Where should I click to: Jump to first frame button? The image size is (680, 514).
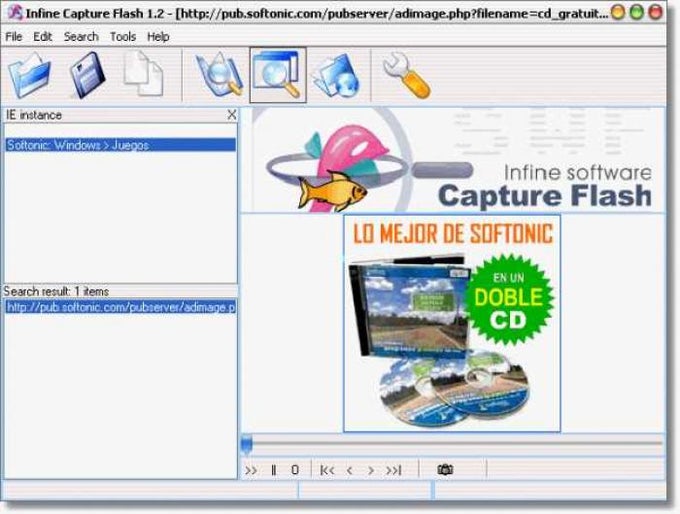click(x=327, y=470)
